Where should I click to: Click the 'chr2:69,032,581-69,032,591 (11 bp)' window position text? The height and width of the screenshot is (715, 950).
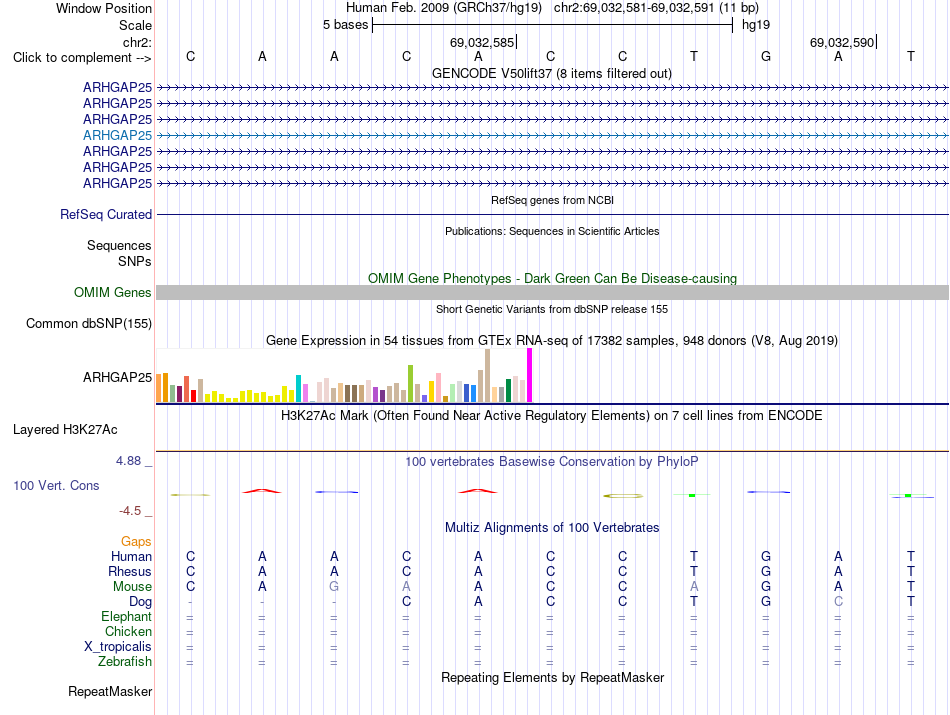point(656,8)
